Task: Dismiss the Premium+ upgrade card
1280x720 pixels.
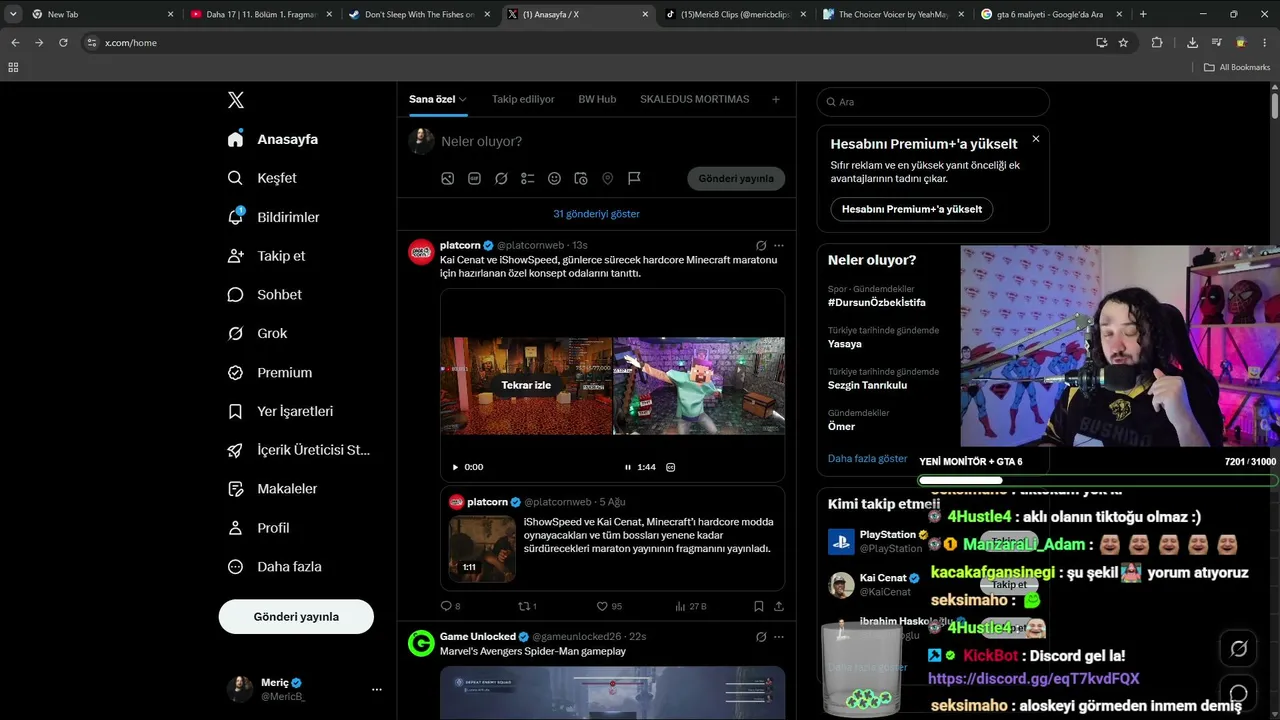Action: pyautogui.click(x=1036, y=139)
